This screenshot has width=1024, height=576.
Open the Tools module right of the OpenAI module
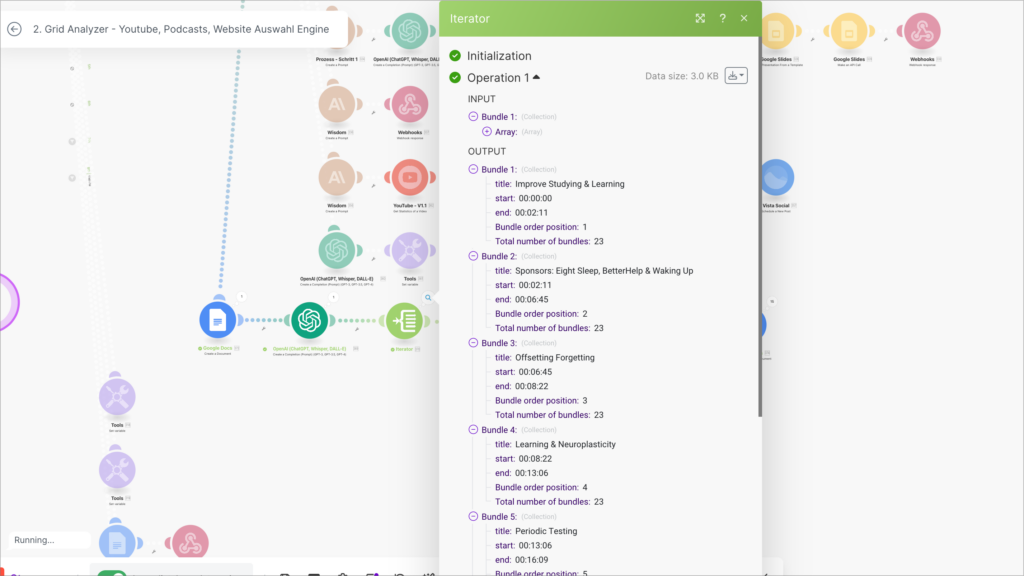tap(409, 250)
